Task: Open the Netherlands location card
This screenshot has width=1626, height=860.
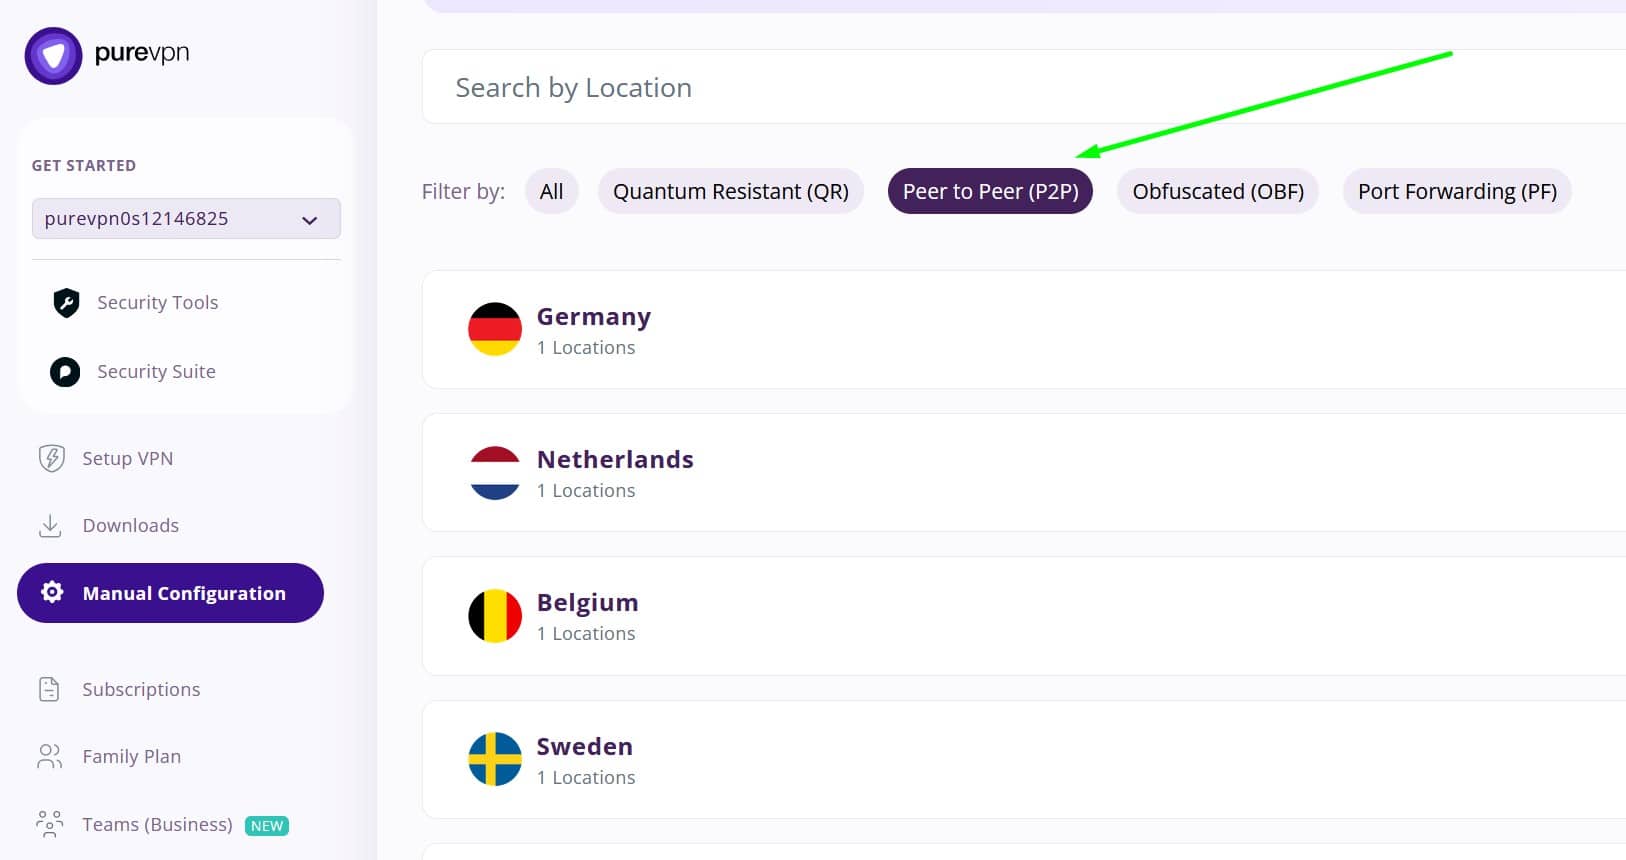Action: coord(1024,473)
